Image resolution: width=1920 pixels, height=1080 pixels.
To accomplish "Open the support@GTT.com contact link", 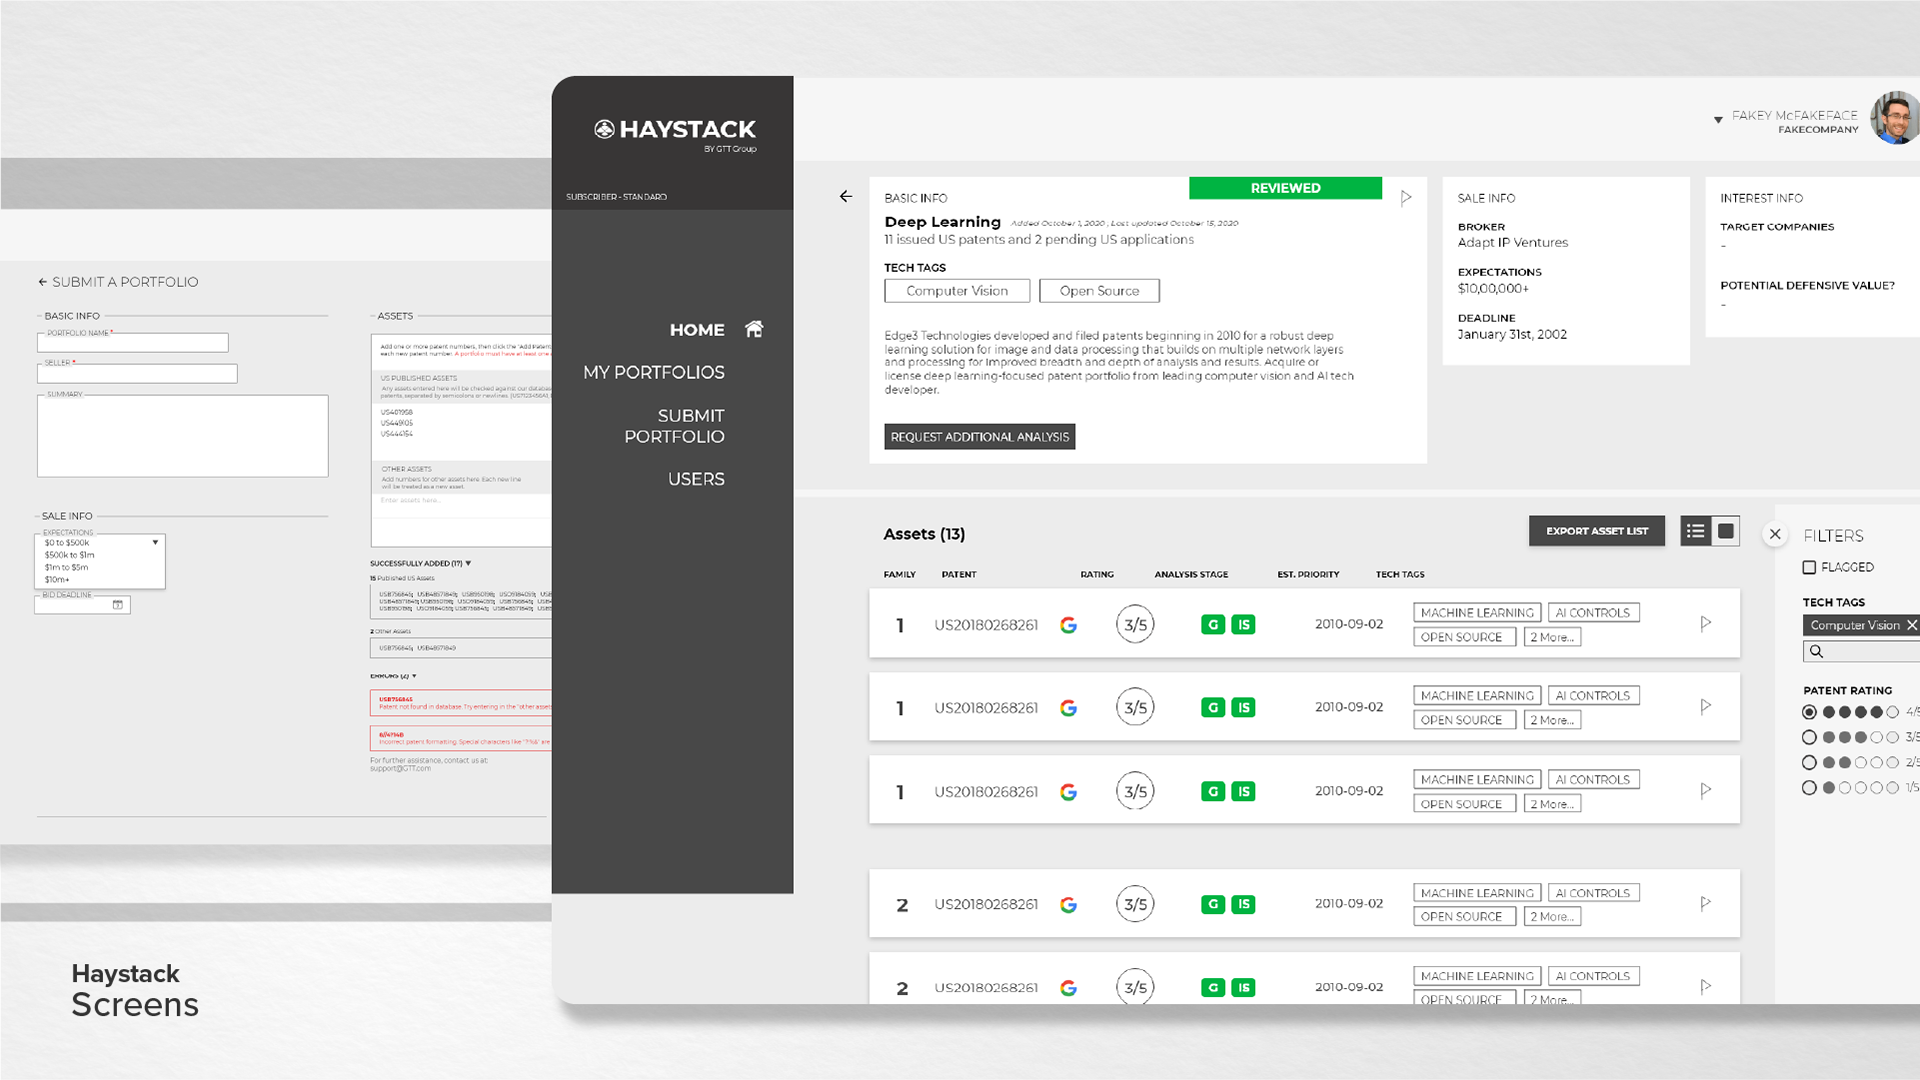I will pyautogui.click(x=400, y=769).
